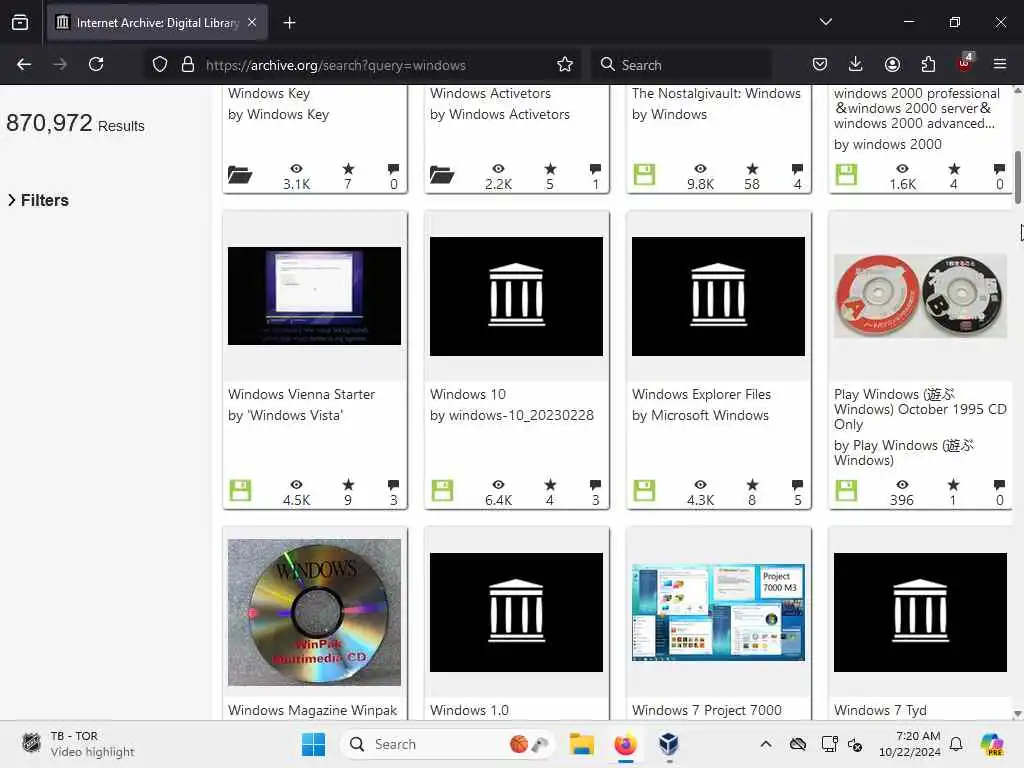The width and height of the screenshot is (1024, 768).
Task: Show hidden system tray icons
Action: [x=766, y=744]
